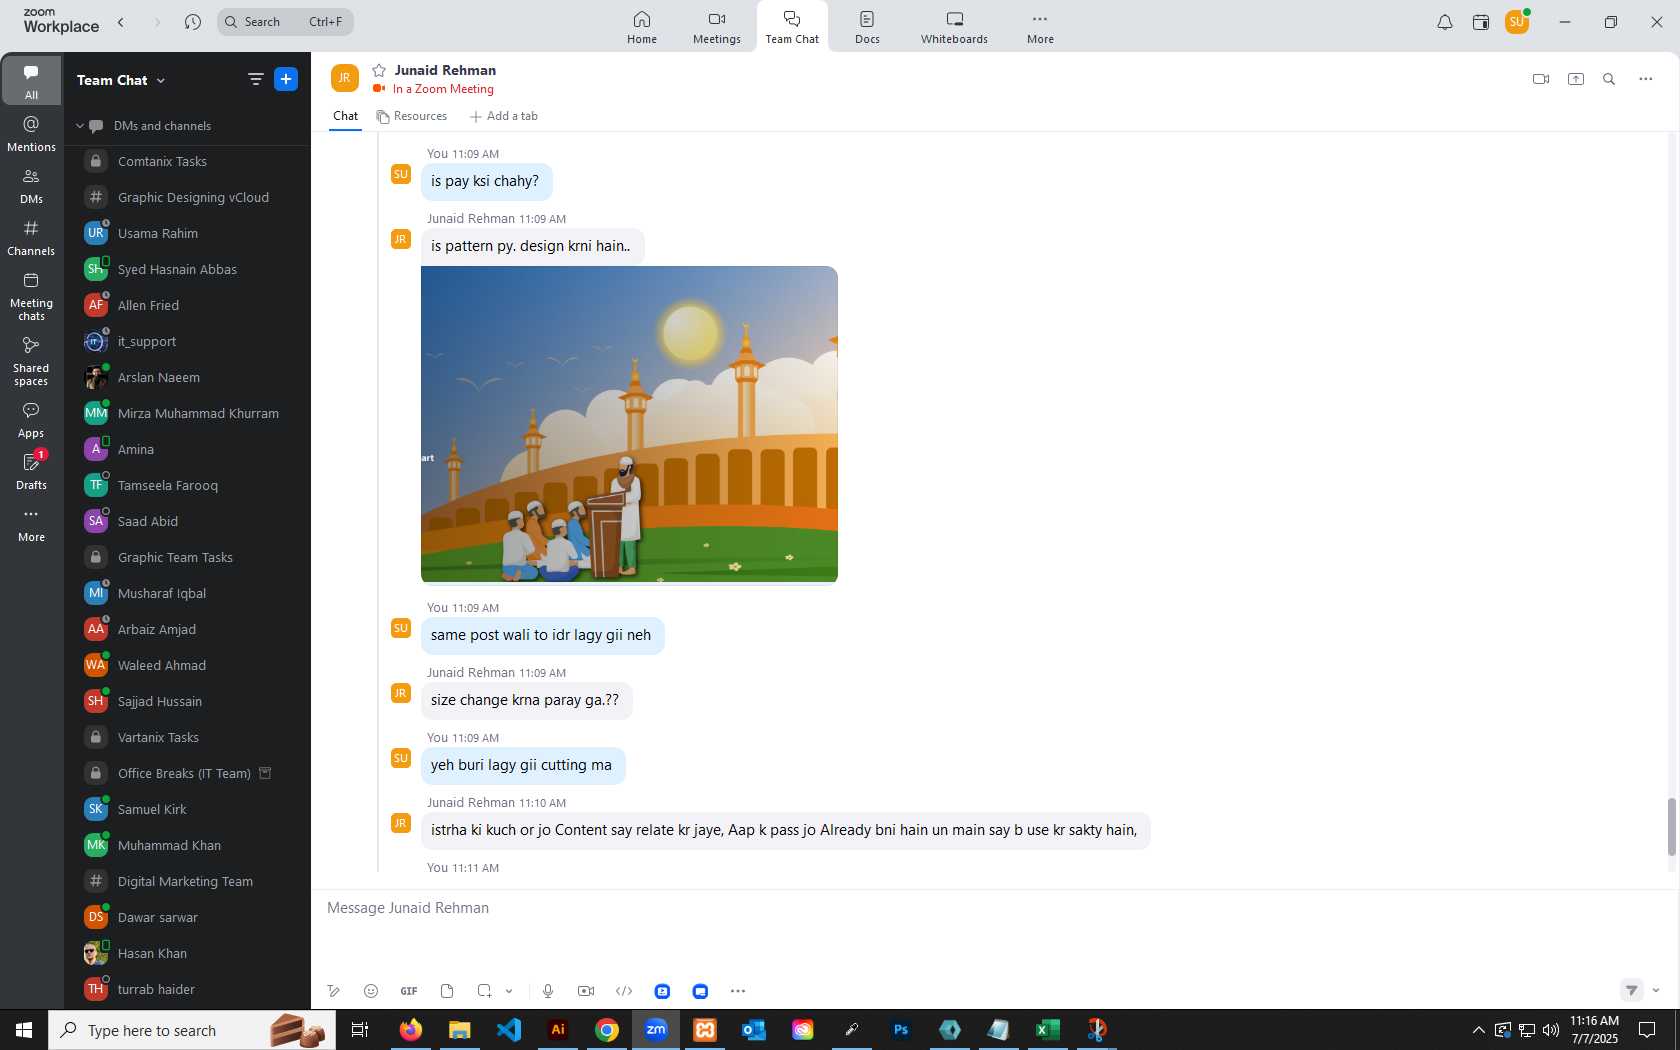Open chat with Mirza Muhammad Khurram
1680x1050 pixels.
pyautogui.click(x=188, y=413)
